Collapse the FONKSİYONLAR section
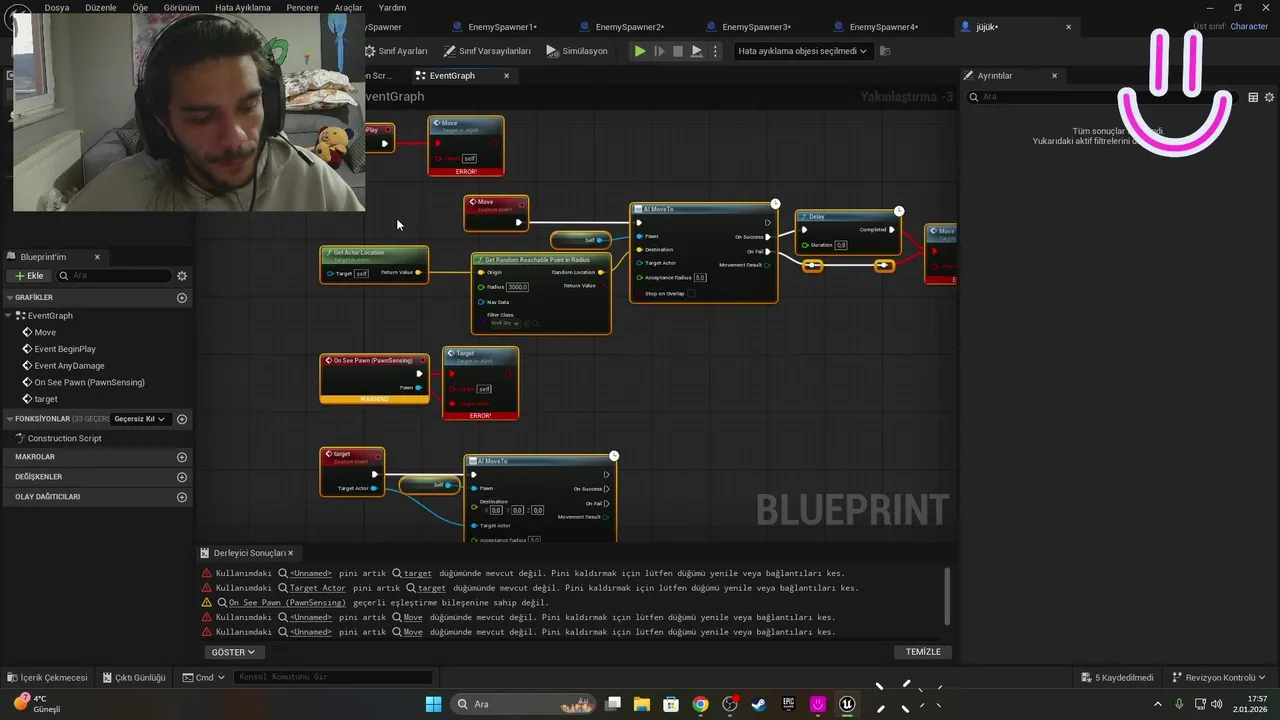The width and height of the screenshot is (1280, 720). point(9,419)
